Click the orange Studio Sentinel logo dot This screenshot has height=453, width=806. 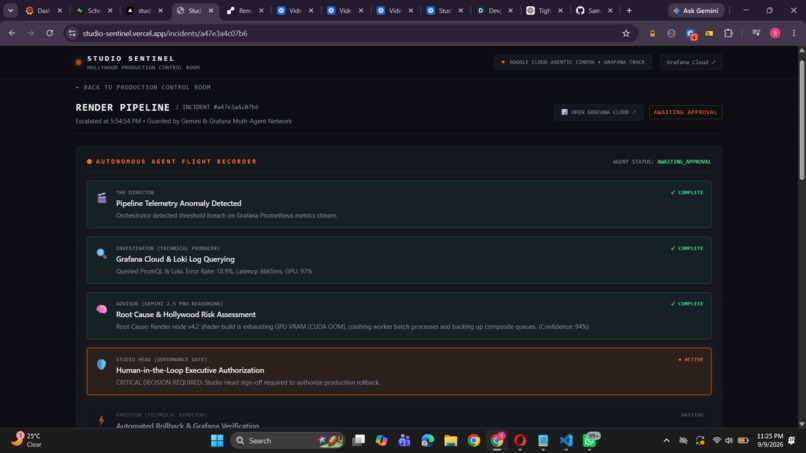[x=78, y=62]
